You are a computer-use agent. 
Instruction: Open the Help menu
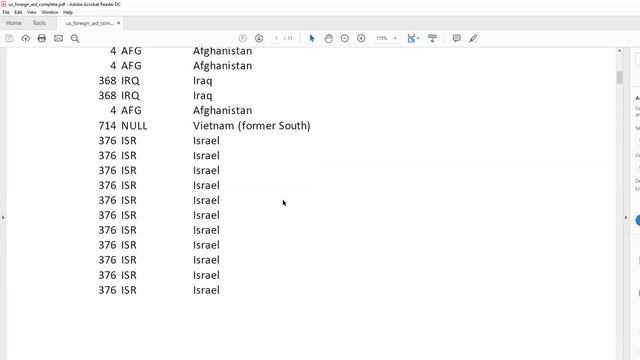tap(68, 12)
